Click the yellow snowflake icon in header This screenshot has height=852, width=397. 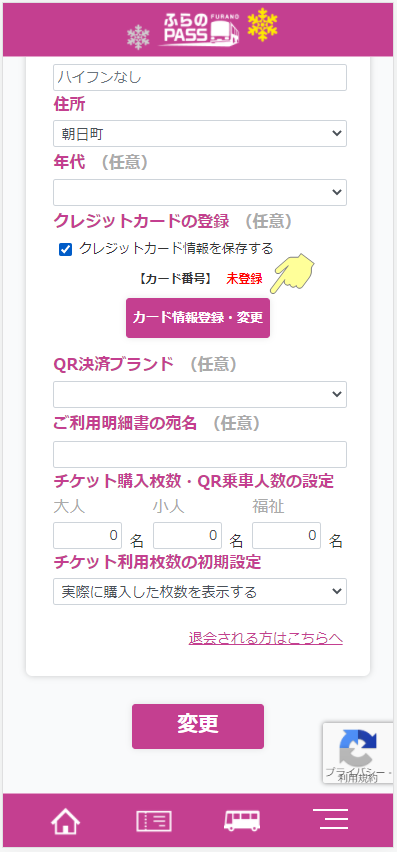(262, 25)
